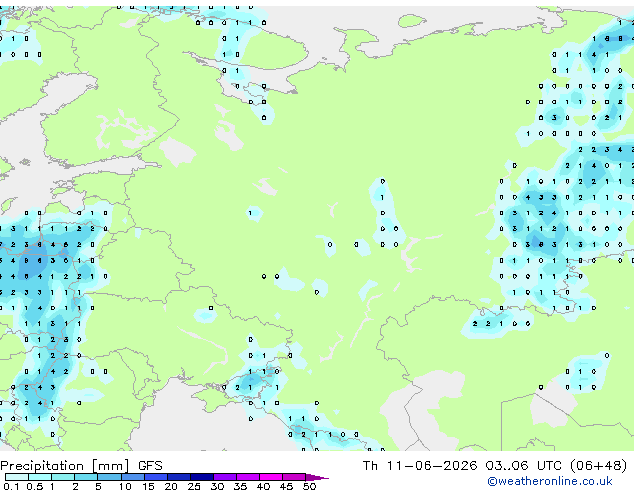Click the 20 legend scale label
This screenshot has height=490, width=634.
171,486
